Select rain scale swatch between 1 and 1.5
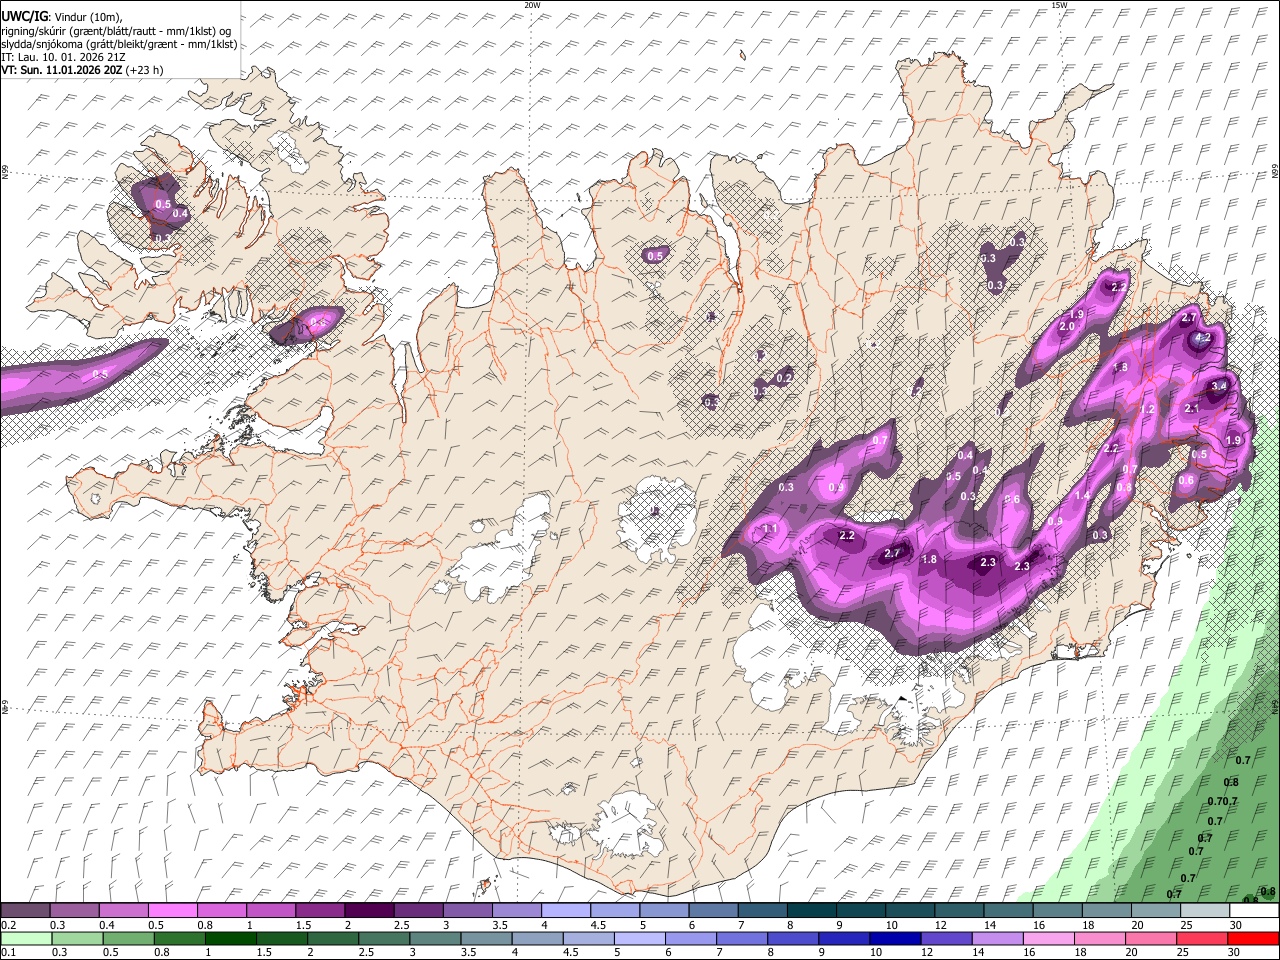The width and height of the screenshot is (1280, 960). click(x=230, y=939)
